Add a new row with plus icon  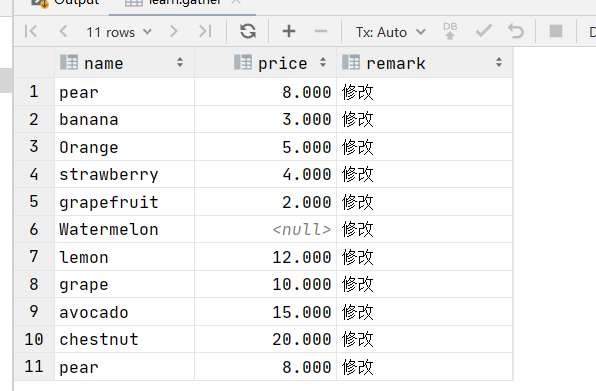289,31
